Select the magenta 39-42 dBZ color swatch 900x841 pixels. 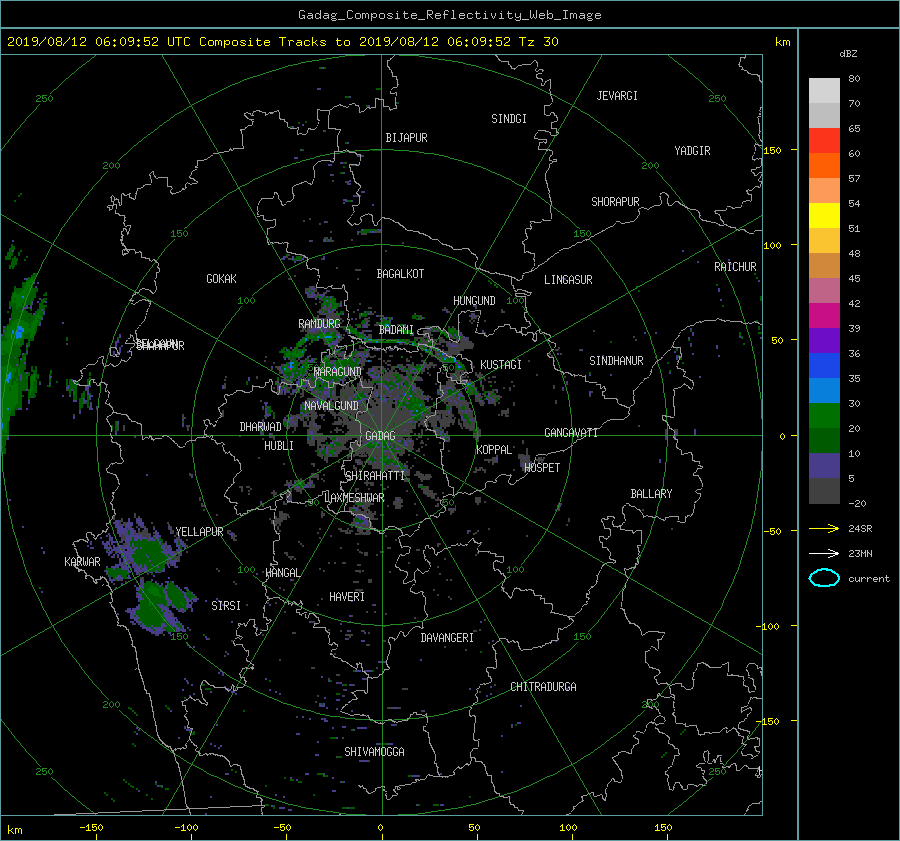coord(824,315)
